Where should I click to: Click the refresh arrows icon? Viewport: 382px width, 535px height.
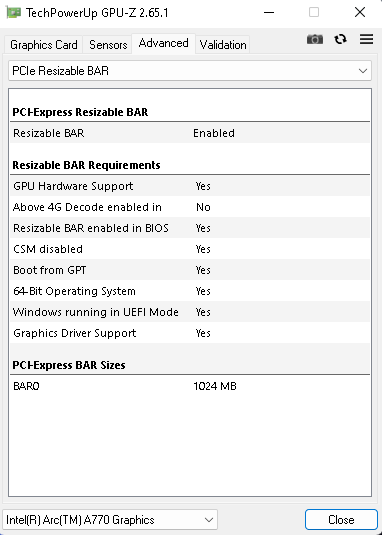coord(340,39)
